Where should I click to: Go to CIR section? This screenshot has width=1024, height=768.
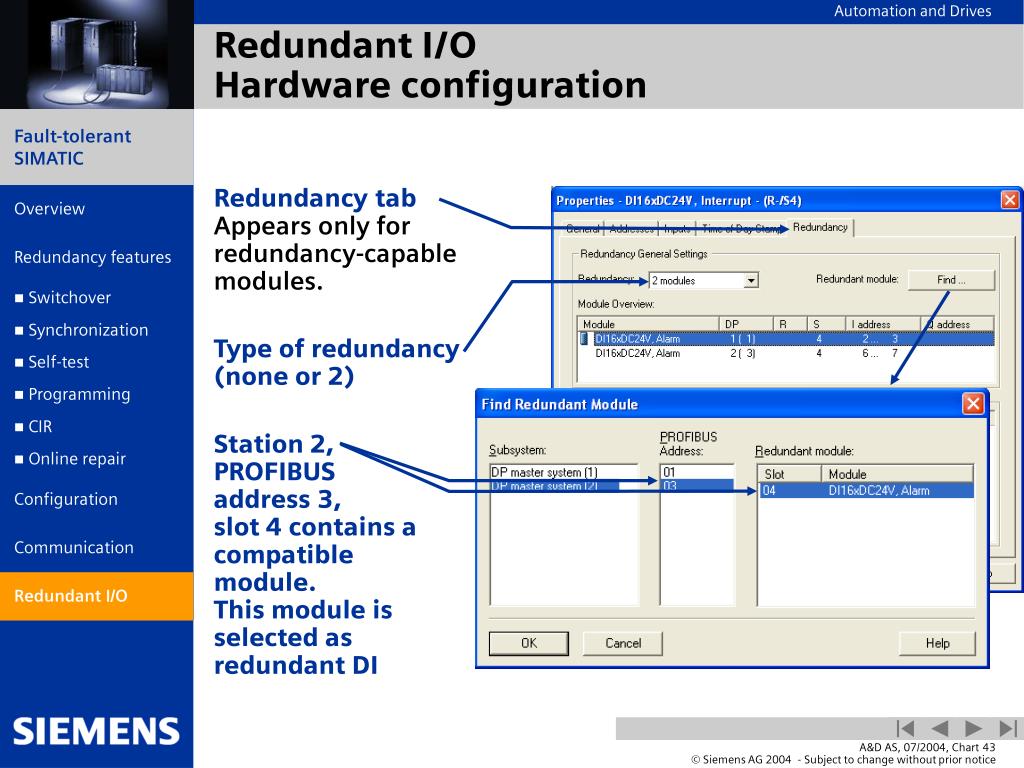coord(40,426)
